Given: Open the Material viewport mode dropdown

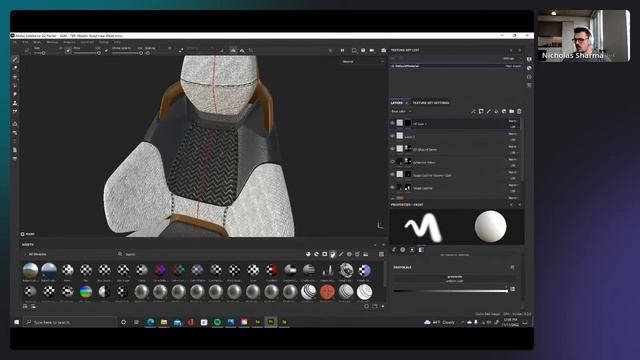Looking at the screenshot, I should (x=363, y=61).
